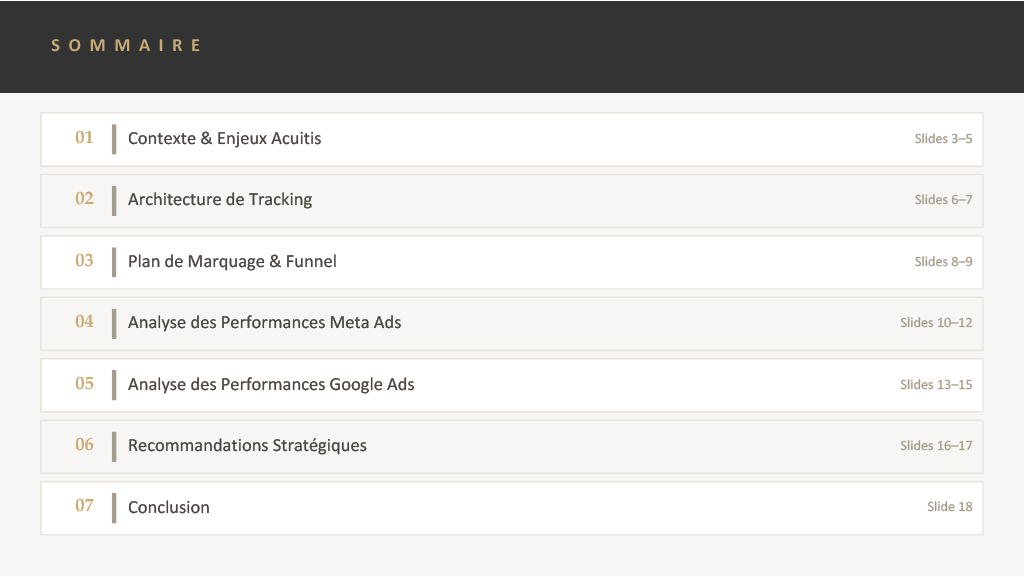
Task: Click the Slides 6–7 page reference
Action: pyautogui.click(x=943, y=200)
